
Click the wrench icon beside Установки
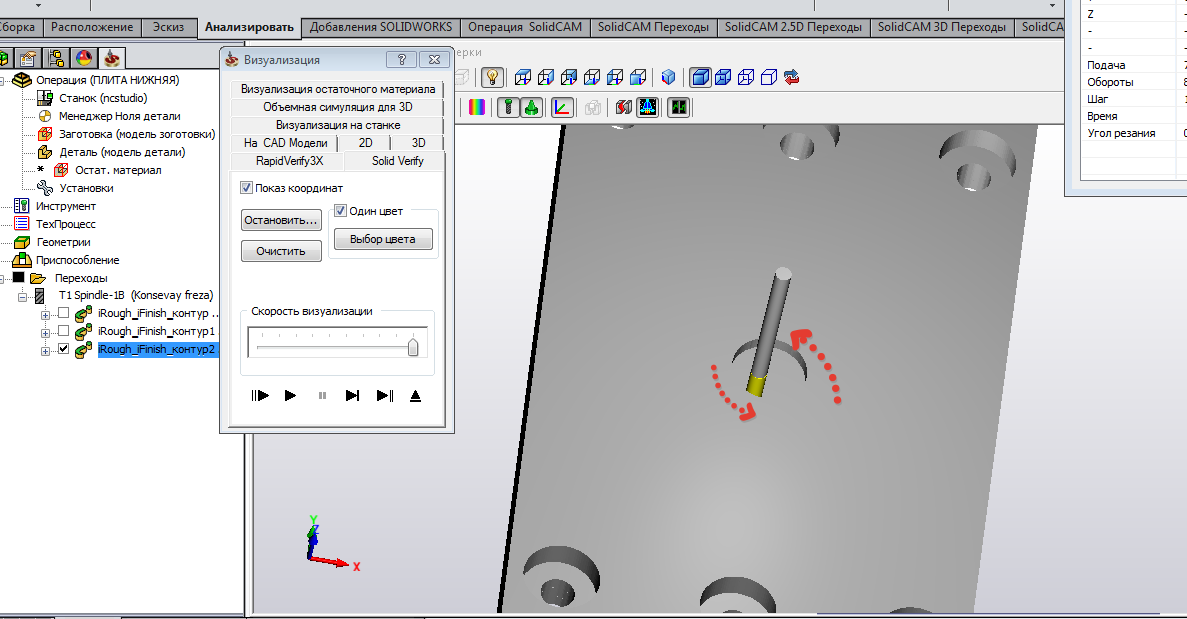[45, 188]
